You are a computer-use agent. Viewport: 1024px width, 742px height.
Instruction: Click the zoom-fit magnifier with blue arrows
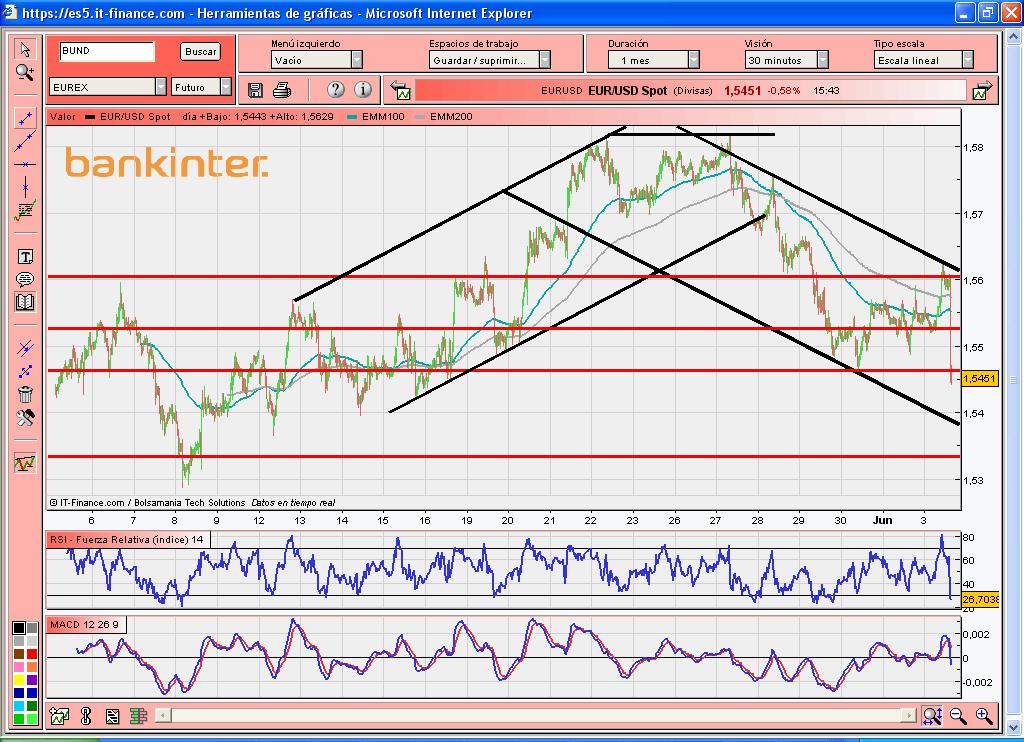932,716
